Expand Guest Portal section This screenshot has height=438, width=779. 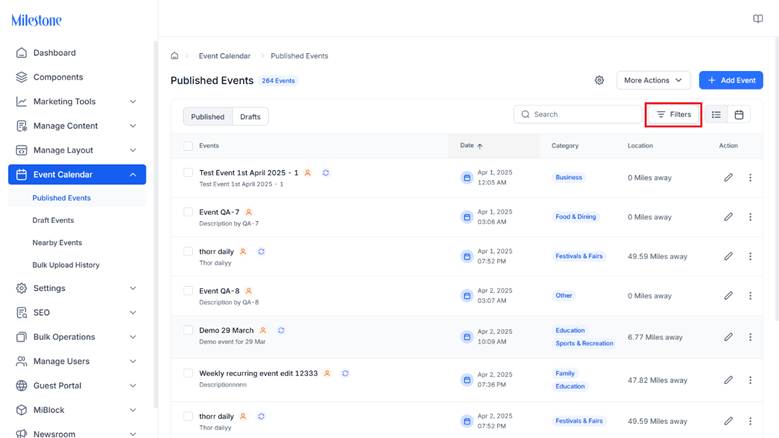tap(77, 385)
